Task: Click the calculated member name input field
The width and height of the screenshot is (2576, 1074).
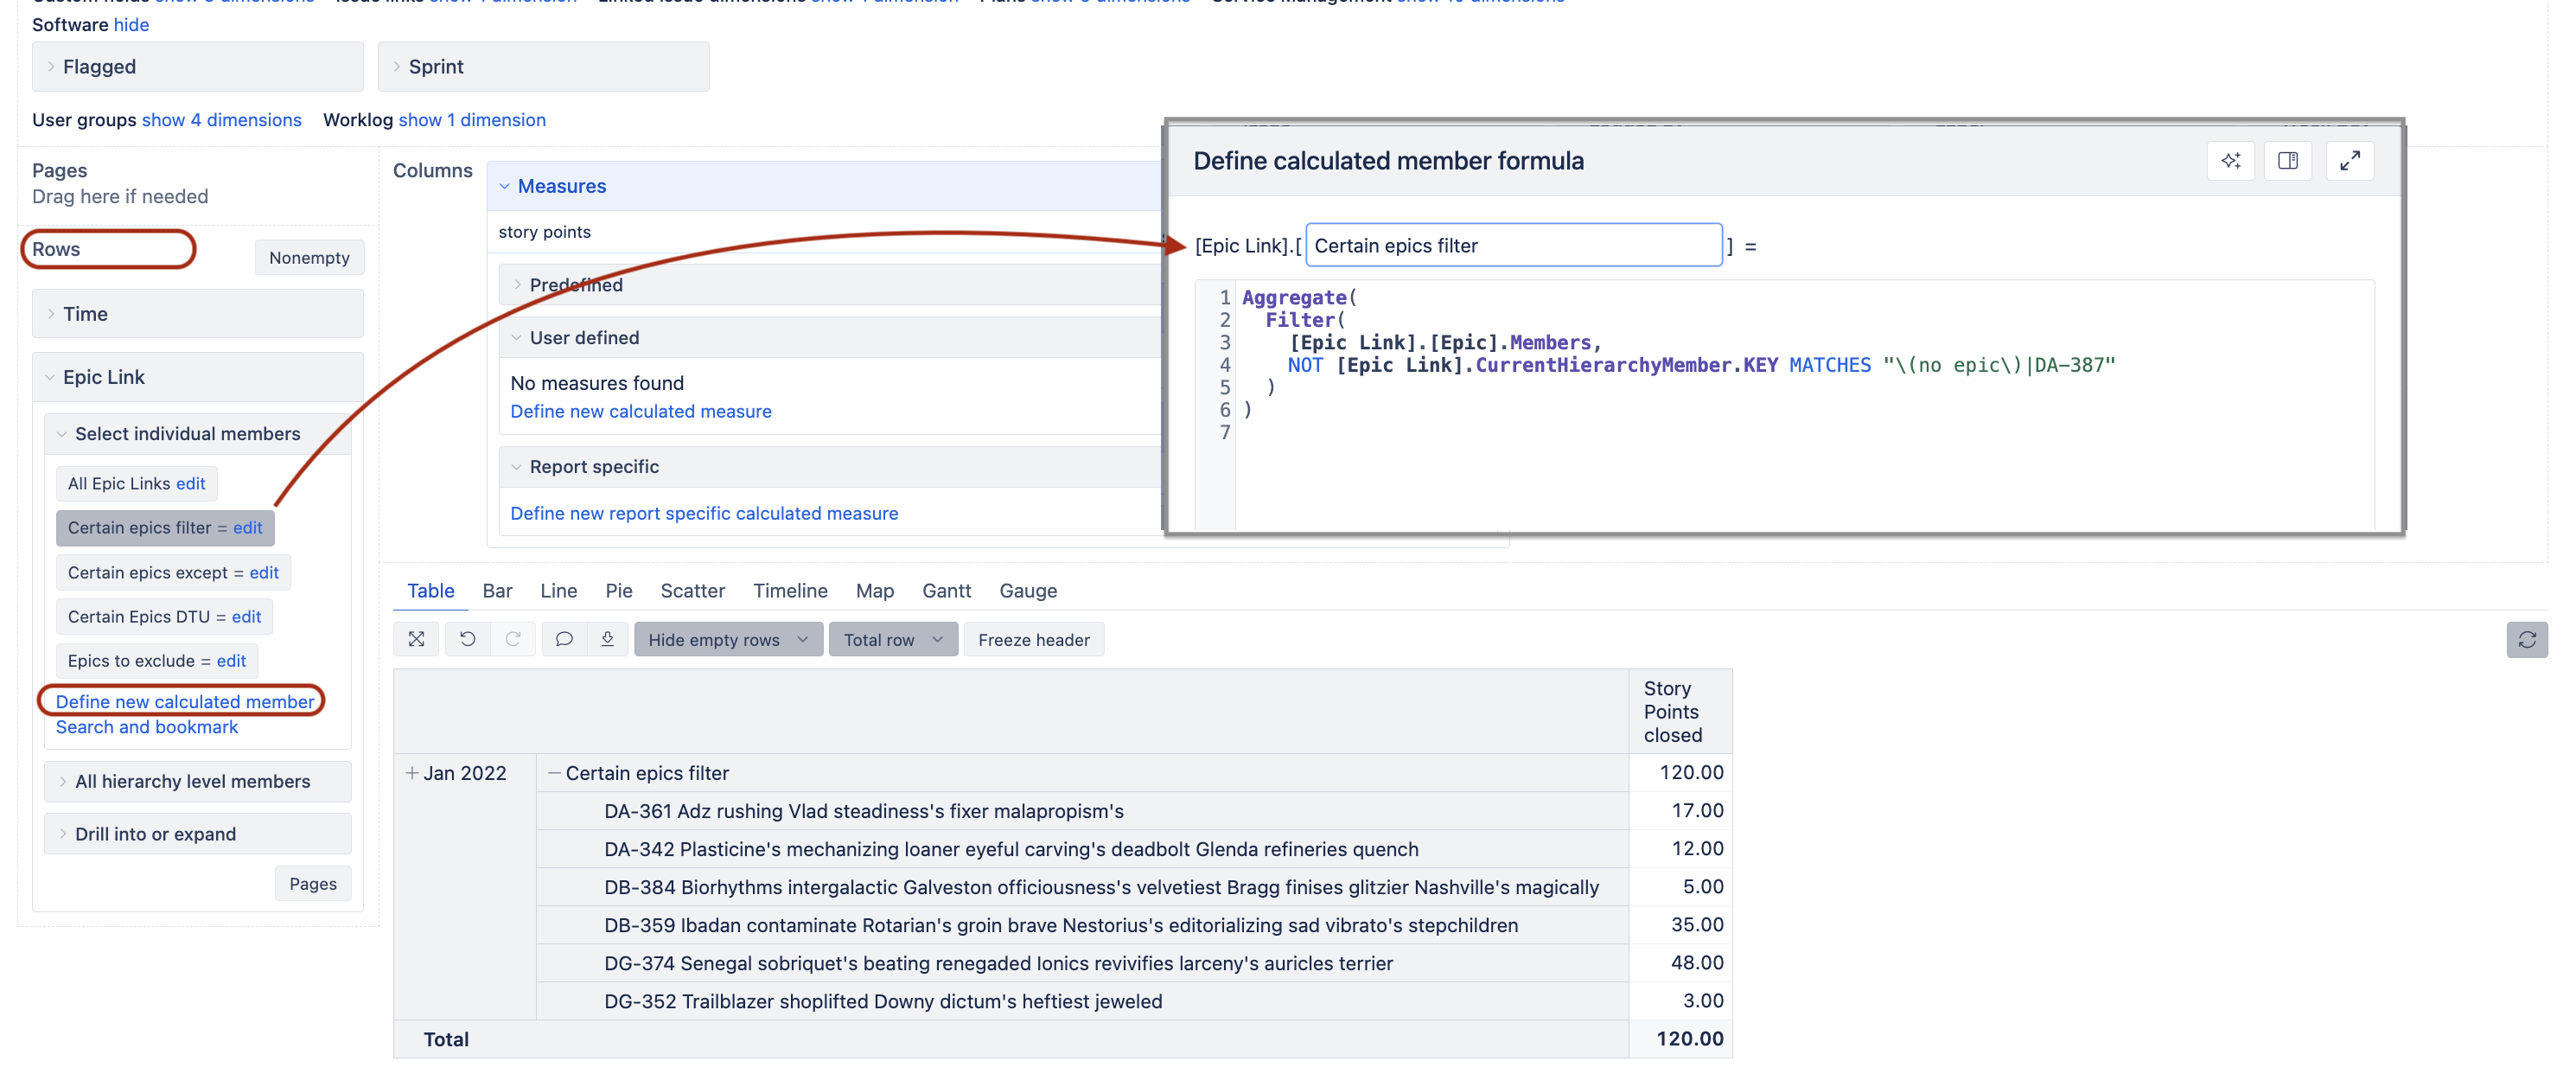Action: [x=1513, y=245]
